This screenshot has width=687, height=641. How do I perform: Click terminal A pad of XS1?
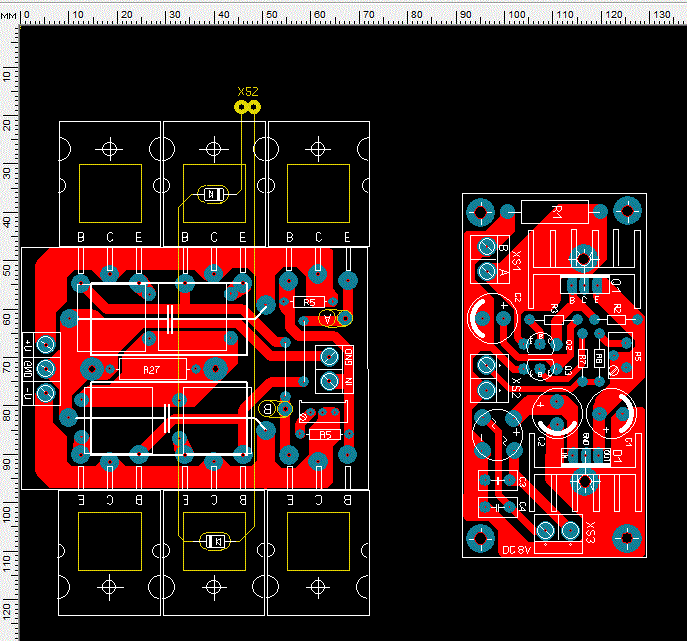[x=486, y=271]
